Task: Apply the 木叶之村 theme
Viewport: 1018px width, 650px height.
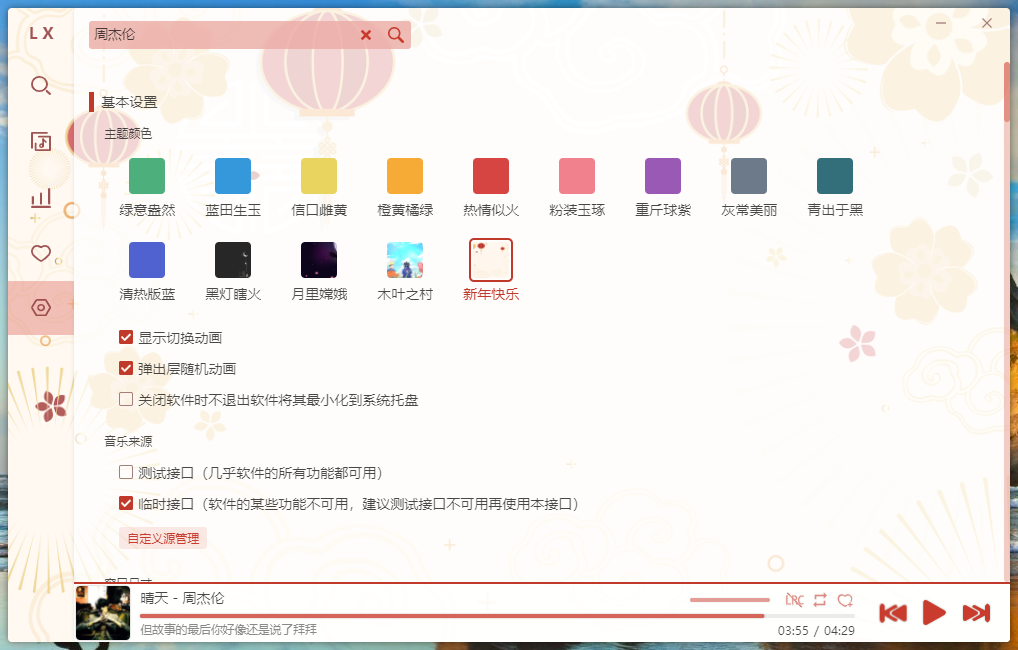Action: [404, 258]
